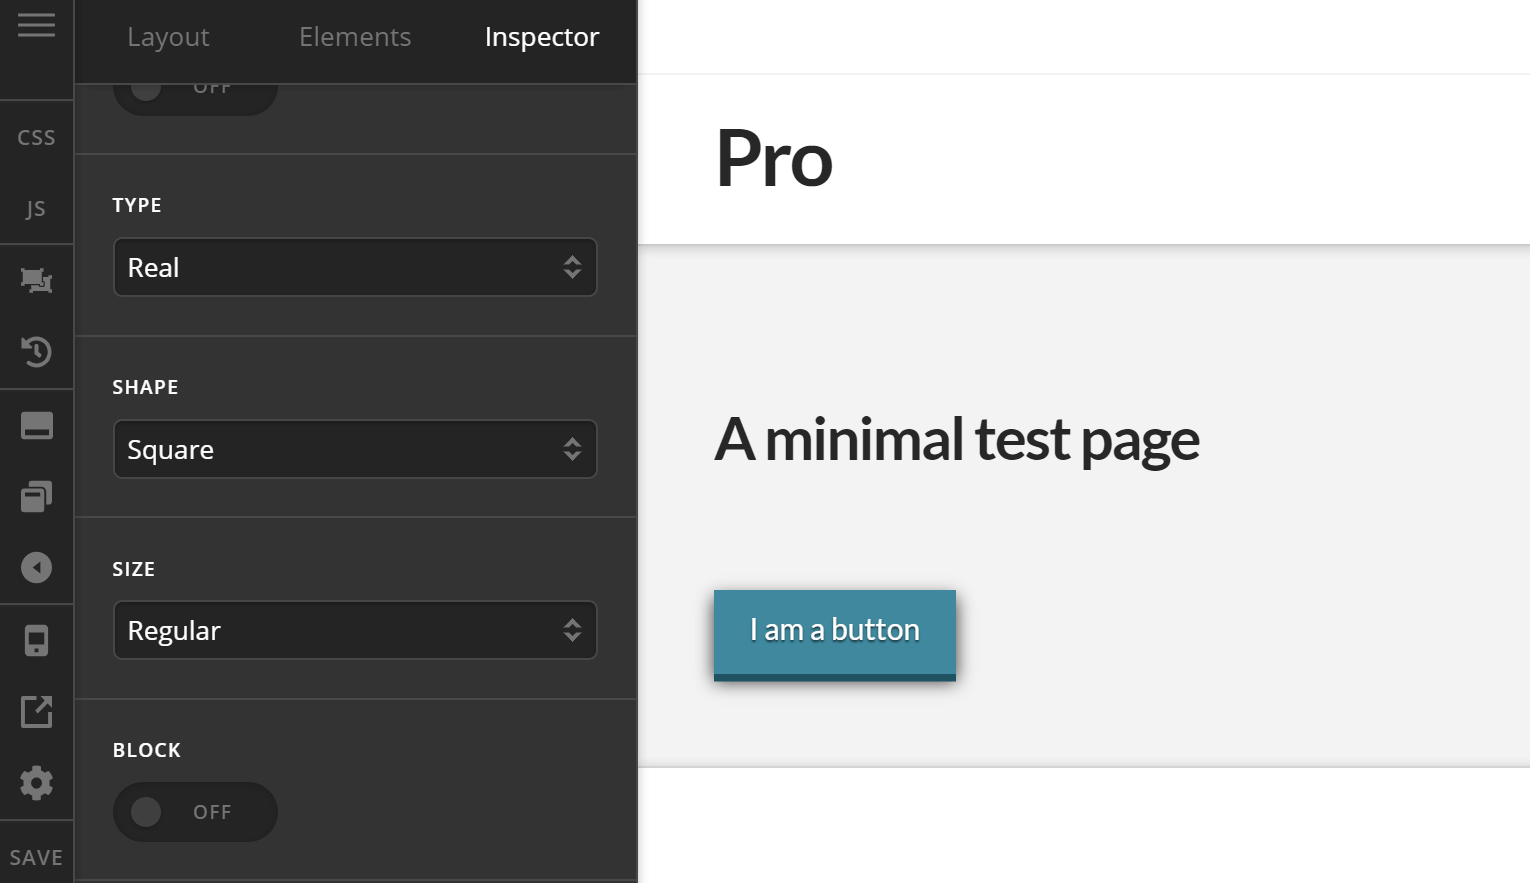1530x883 pixels.
Task: Open the SHAPE dropdown showing Square
Action: 355,449
